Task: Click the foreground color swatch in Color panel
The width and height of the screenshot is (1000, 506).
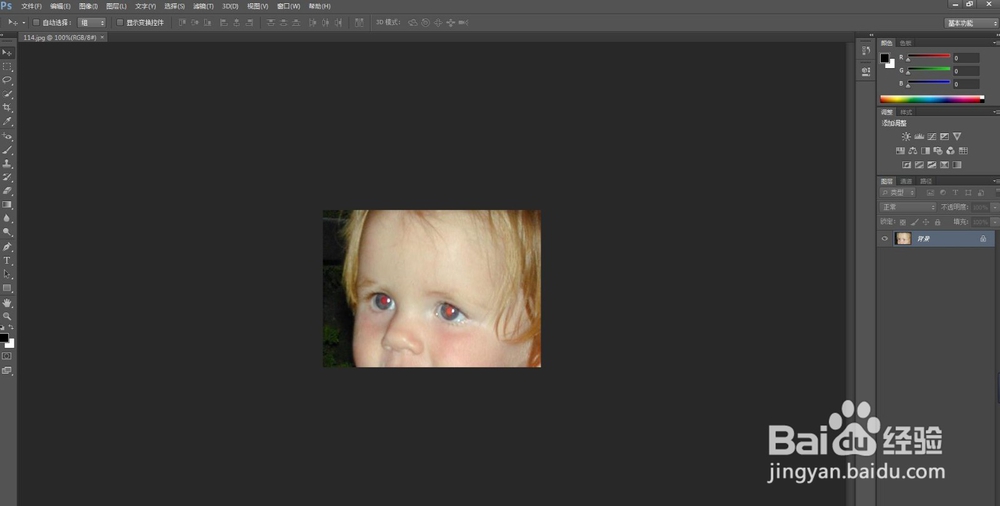Action: (x=885, y=58)
